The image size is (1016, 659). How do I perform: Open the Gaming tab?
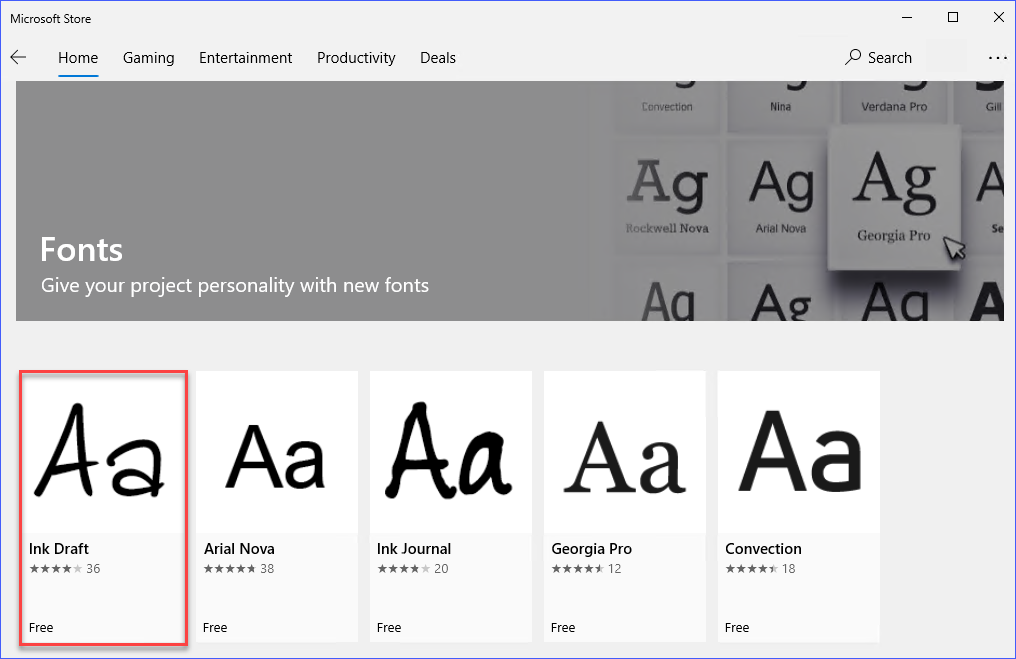click(x=148, y=58)
